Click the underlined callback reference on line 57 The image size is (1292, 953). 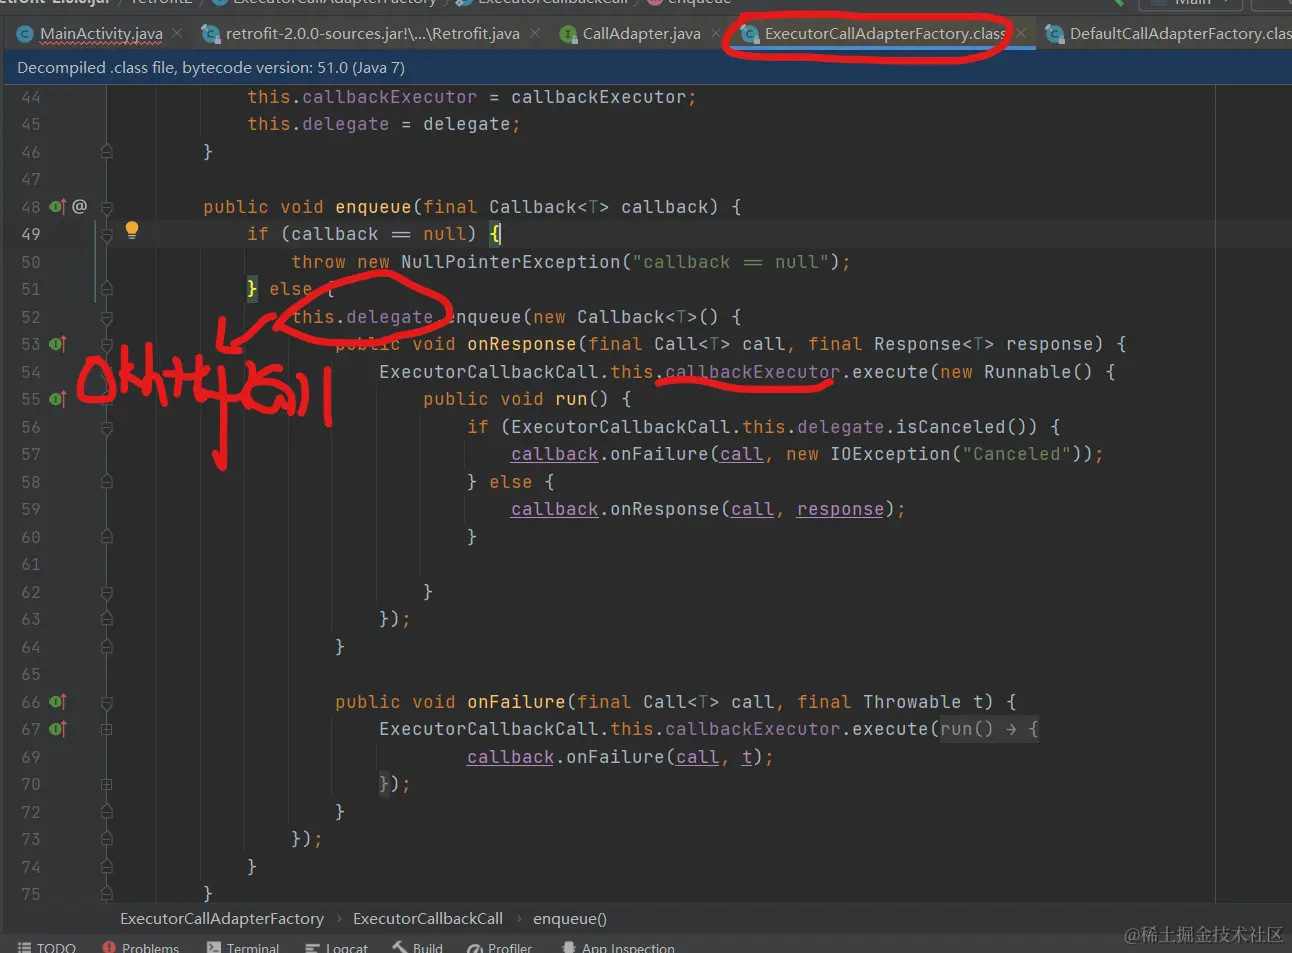click(554, 454)
